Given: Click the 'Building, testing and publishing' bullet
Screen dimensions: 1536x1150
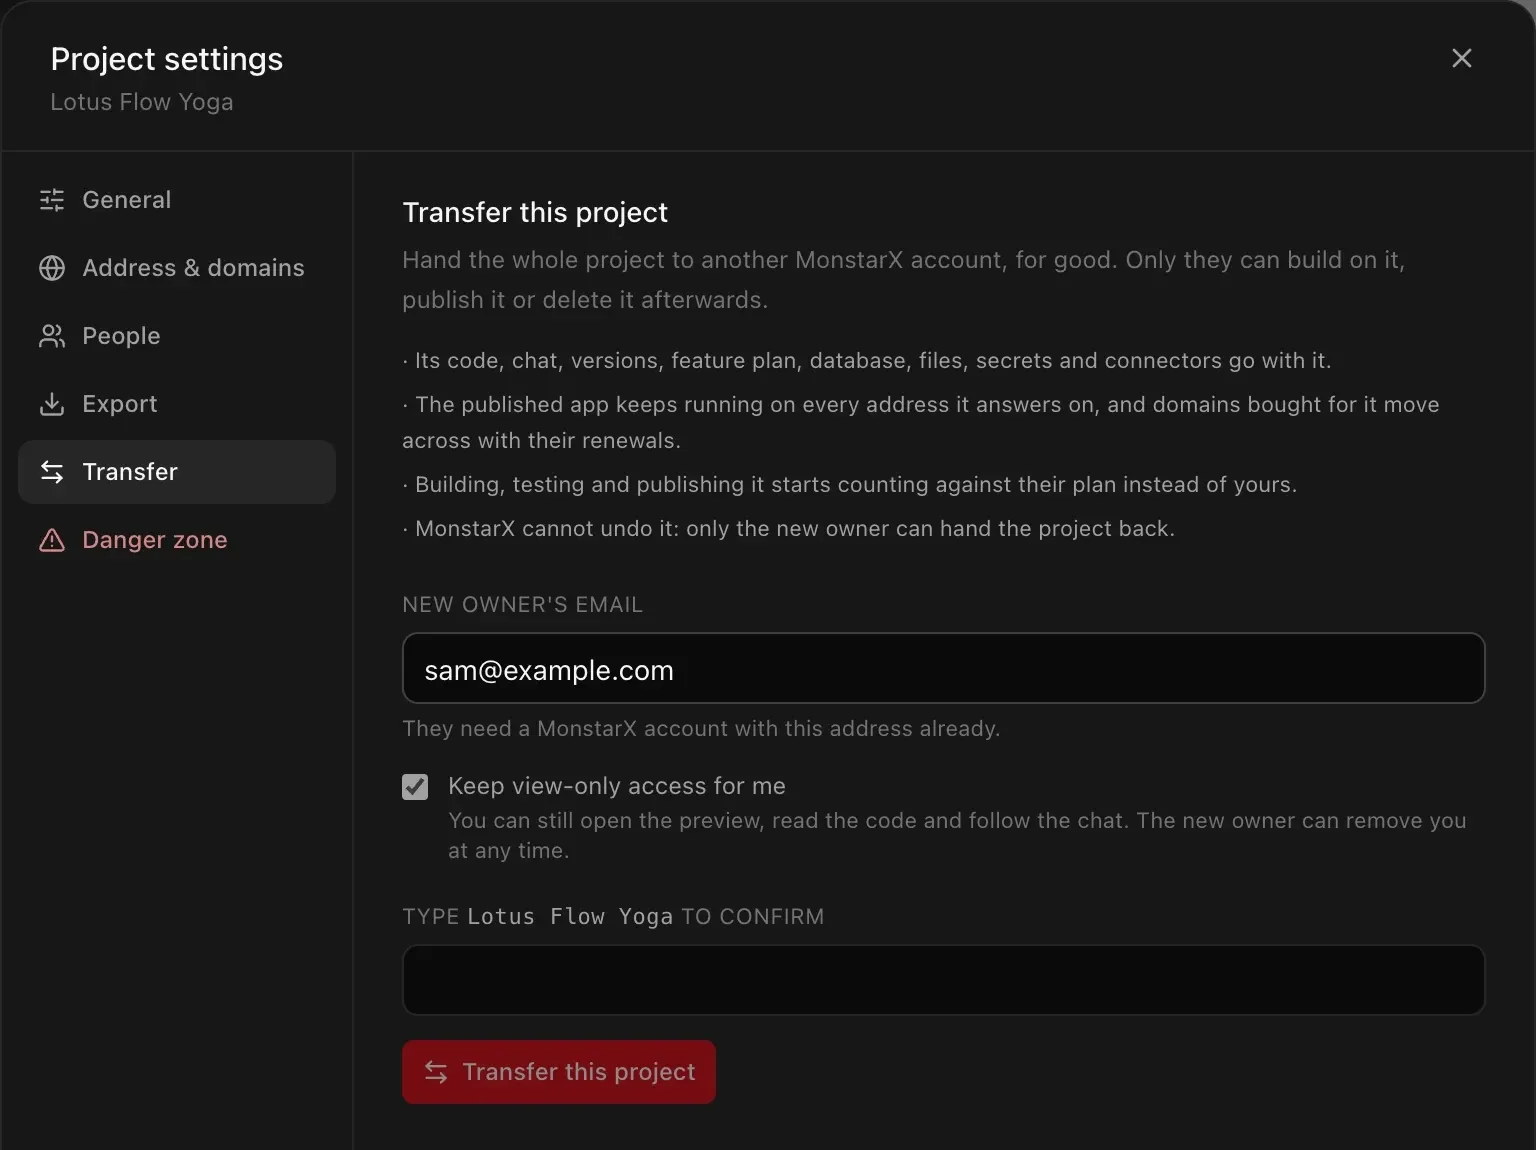Looking at the screenshot, I should [849, 485].
